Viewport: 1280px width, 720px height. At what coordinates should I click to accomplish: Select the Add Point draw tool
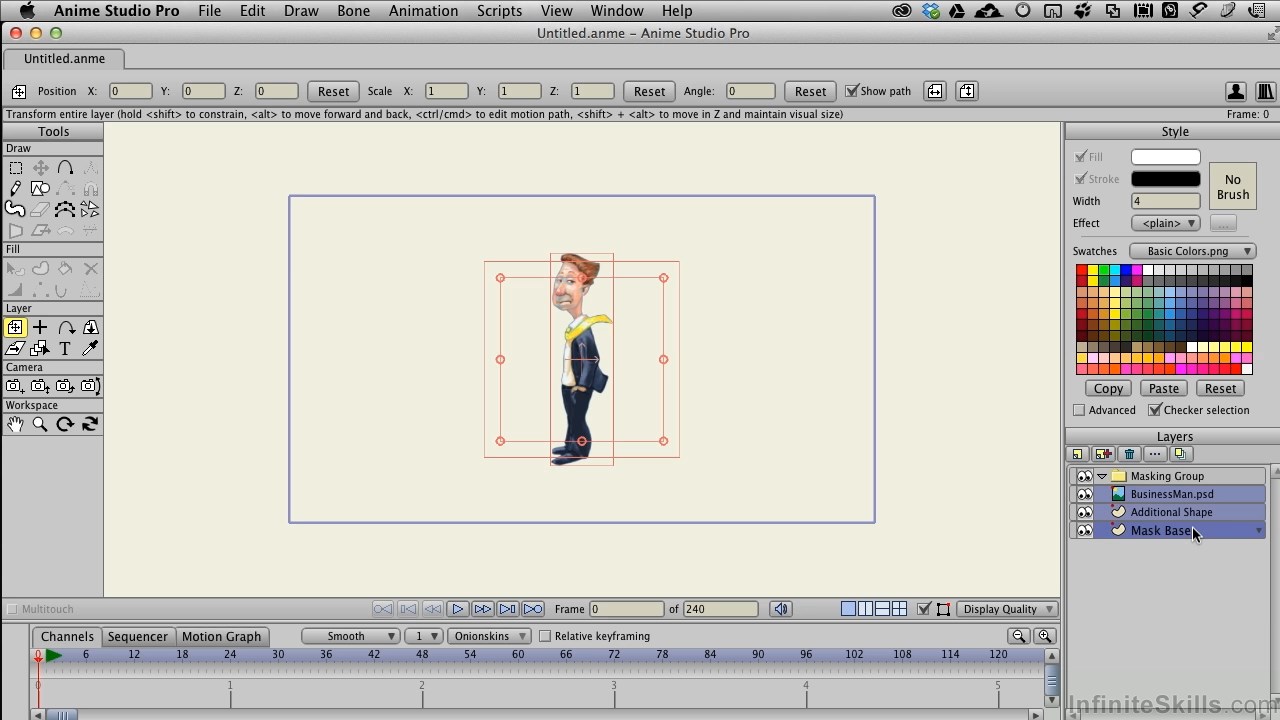[15, 188]
